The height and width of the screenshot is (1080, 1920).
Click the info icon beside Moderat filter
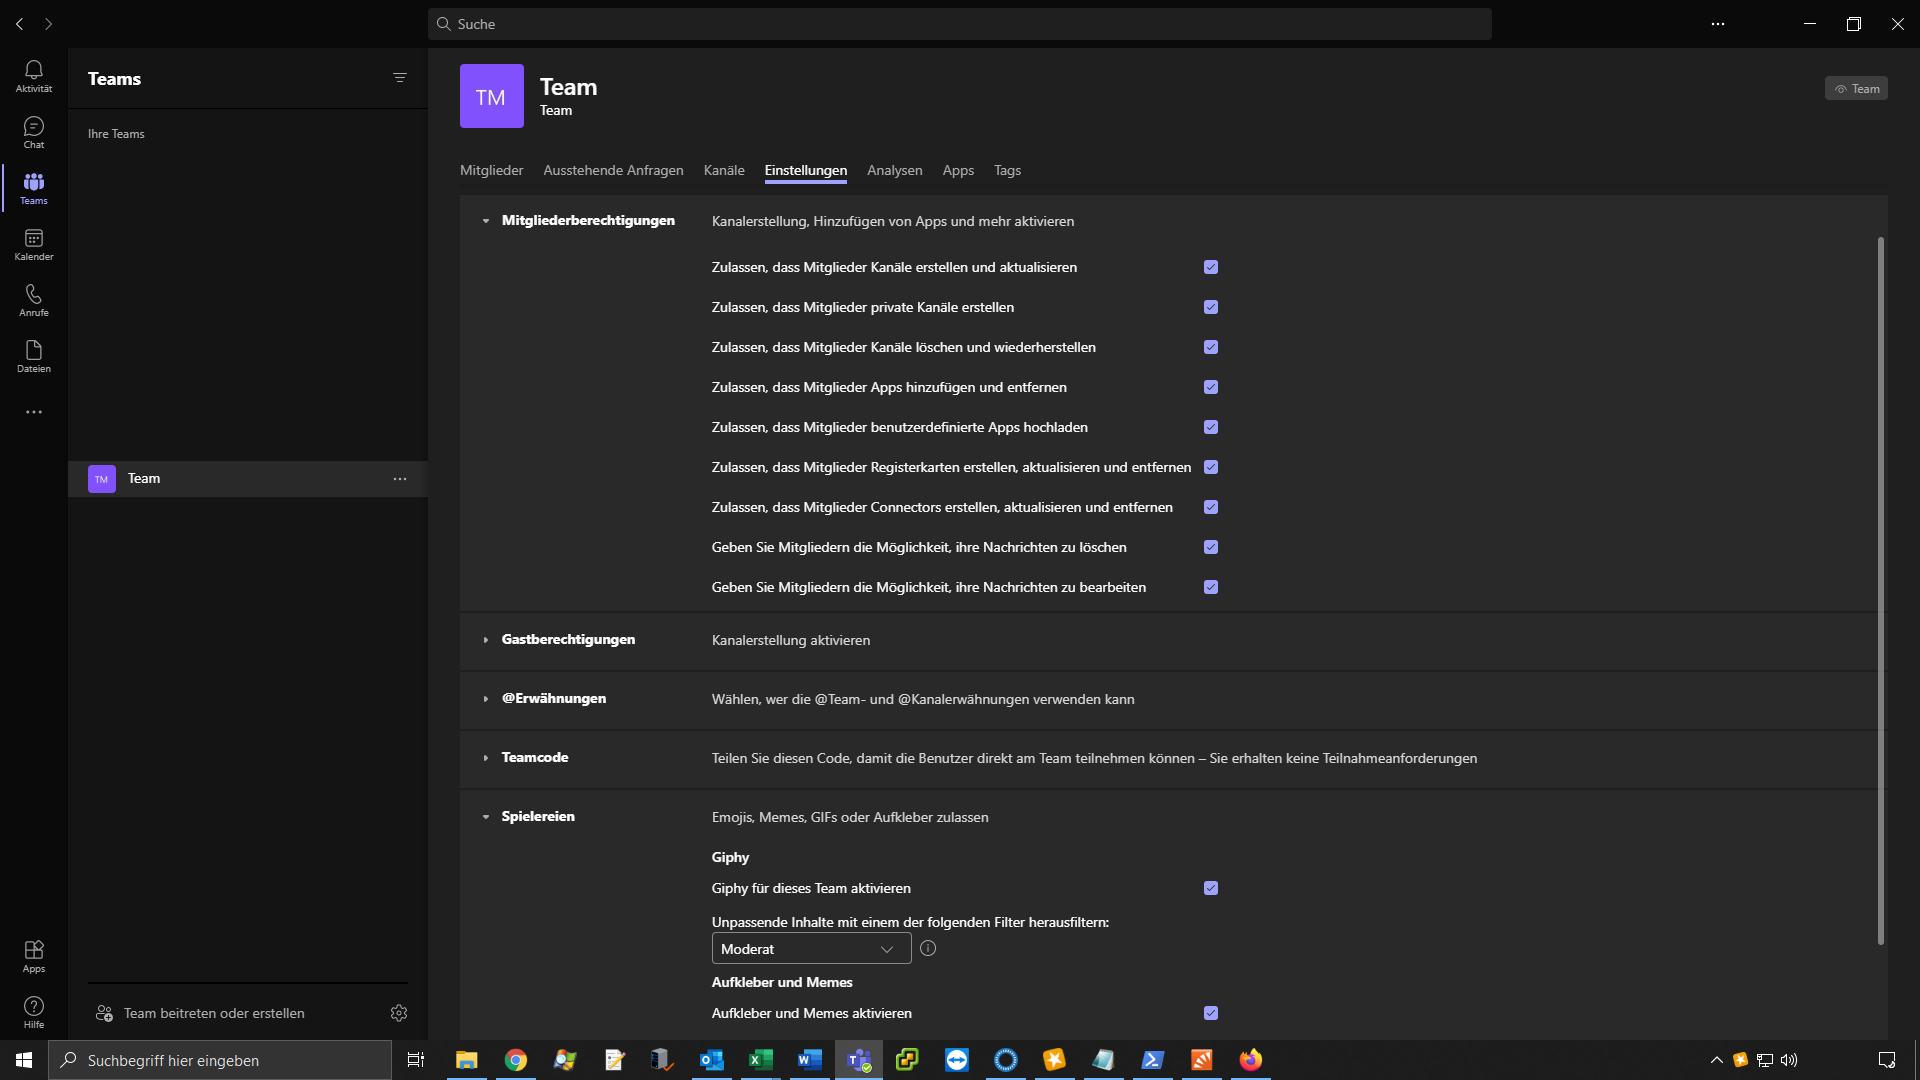[928, 948]
